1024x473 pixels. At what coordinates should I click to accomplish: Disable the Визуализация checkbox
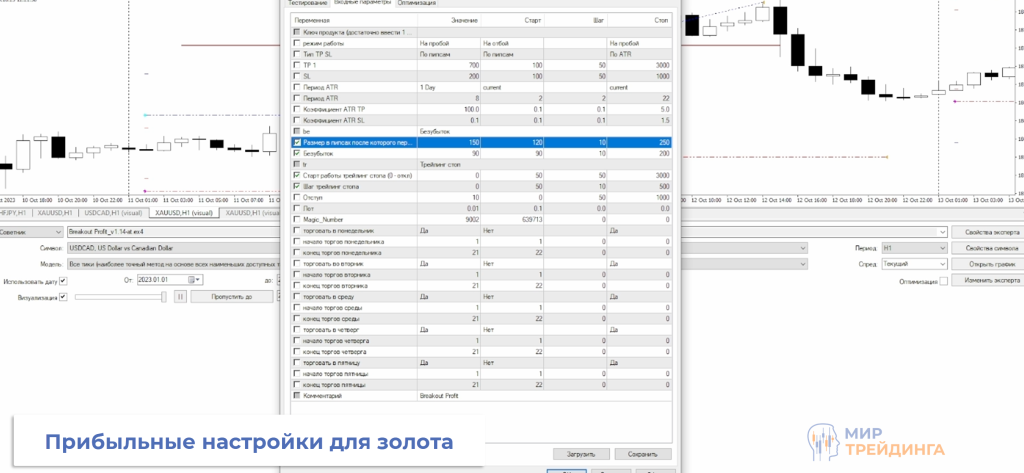63,297
